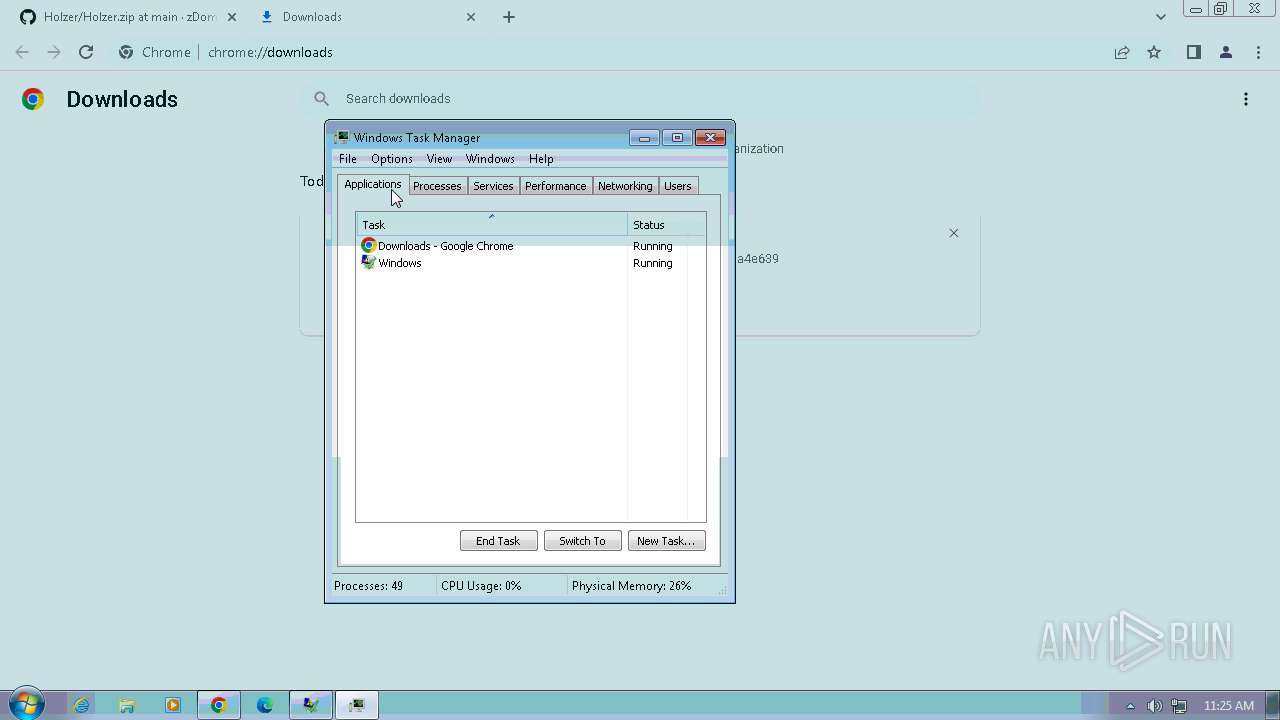Image resolution: width=1280 pixels, height=720 pixels.
Task: Open Windows Media Player from the taskbar
Action: point(173,705)
